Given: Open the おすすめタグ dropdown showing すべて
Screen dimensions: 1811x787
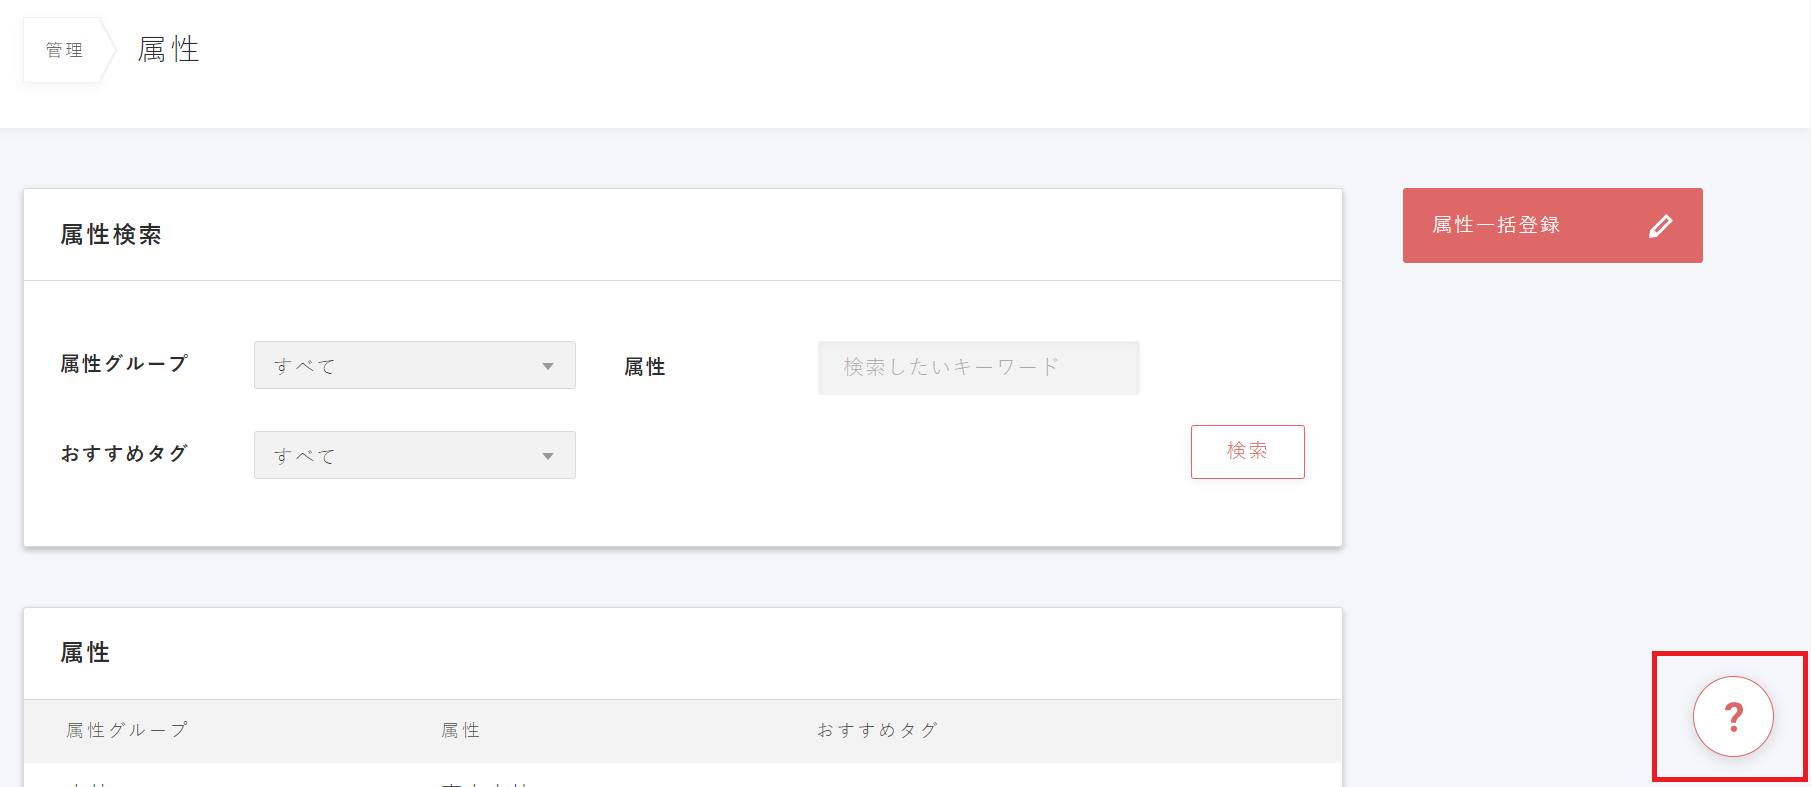Looking at the screenshot, I should (414, 455).
